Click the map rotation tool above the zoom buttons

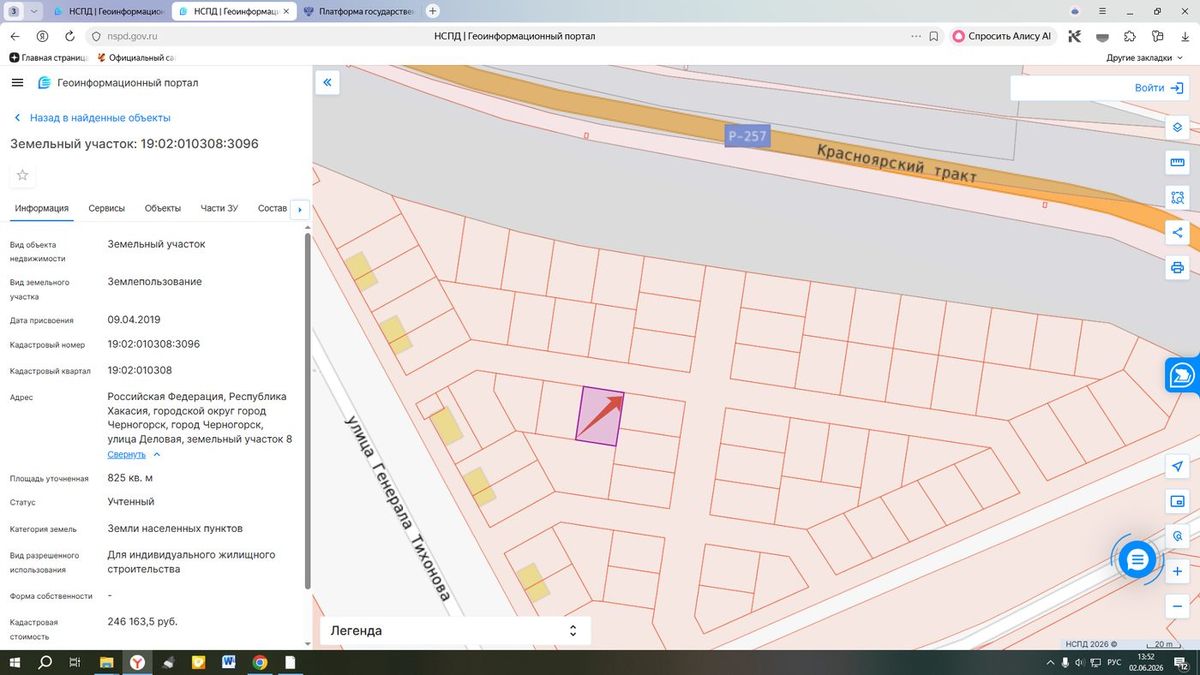coord(1177,537)
